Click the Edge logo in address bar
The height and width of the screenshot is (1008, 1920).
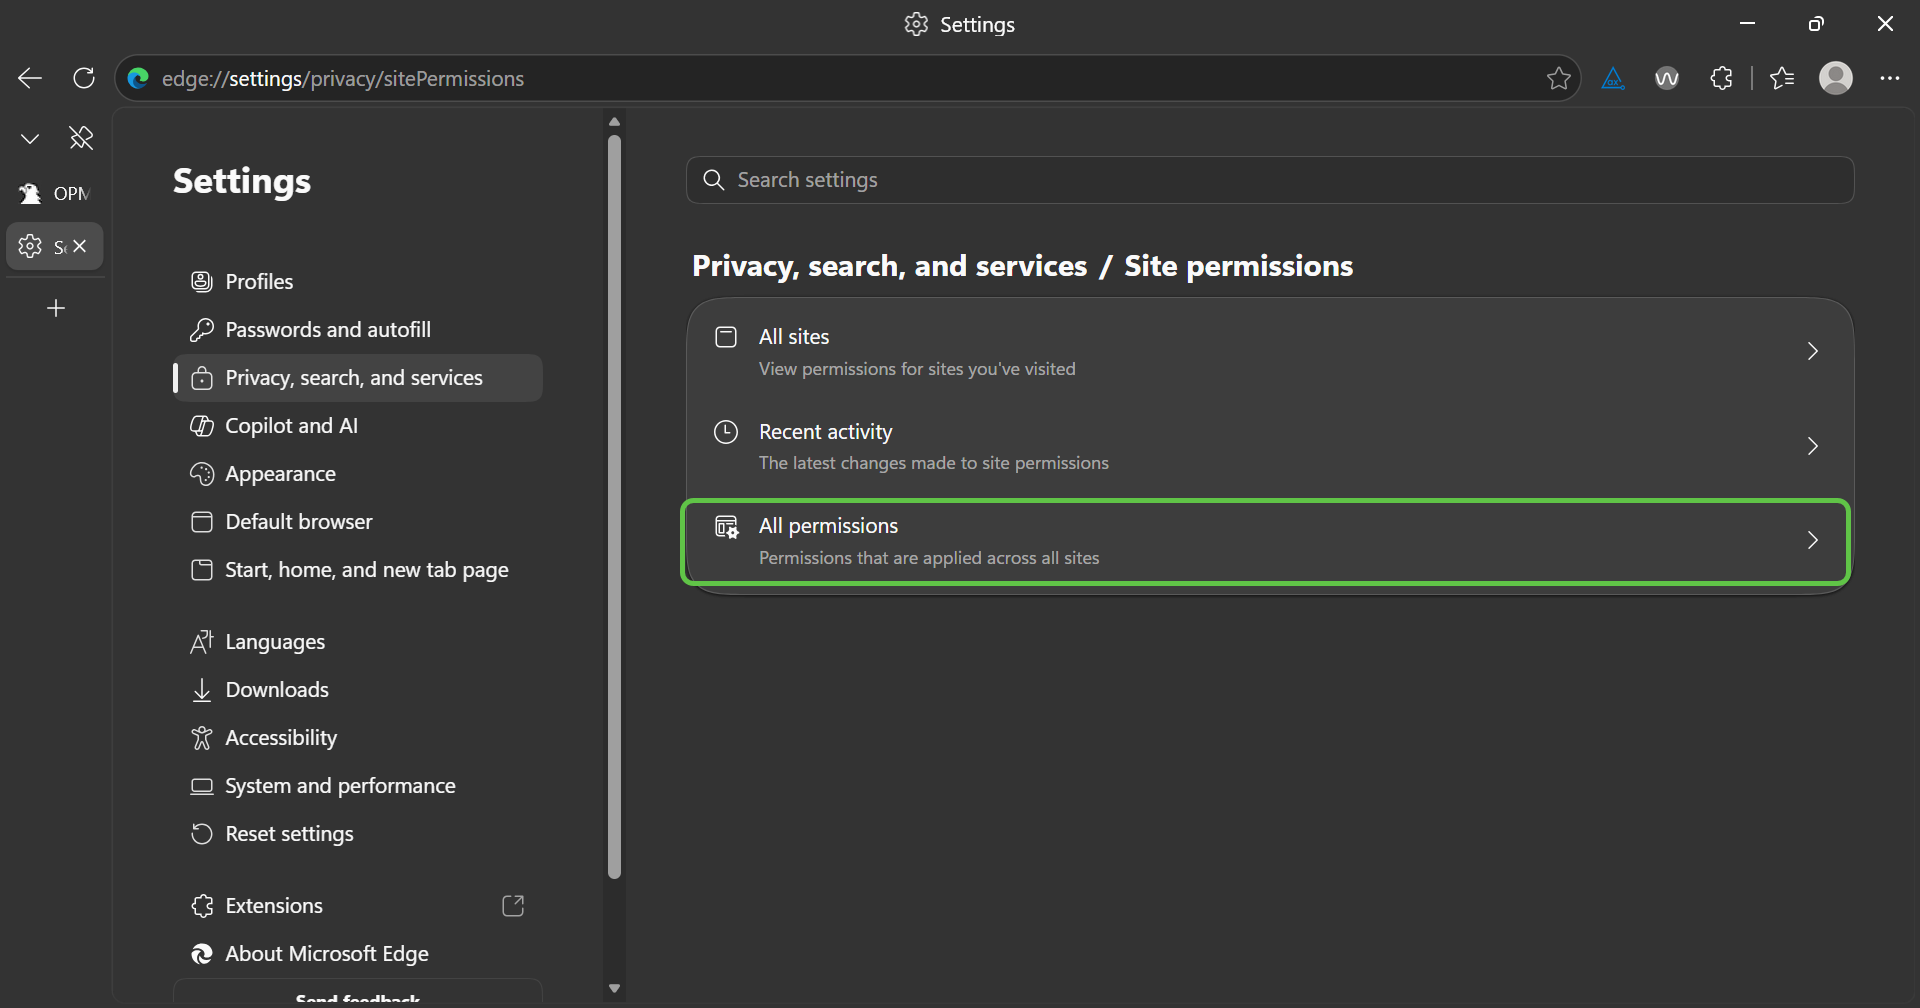(138, 78)
